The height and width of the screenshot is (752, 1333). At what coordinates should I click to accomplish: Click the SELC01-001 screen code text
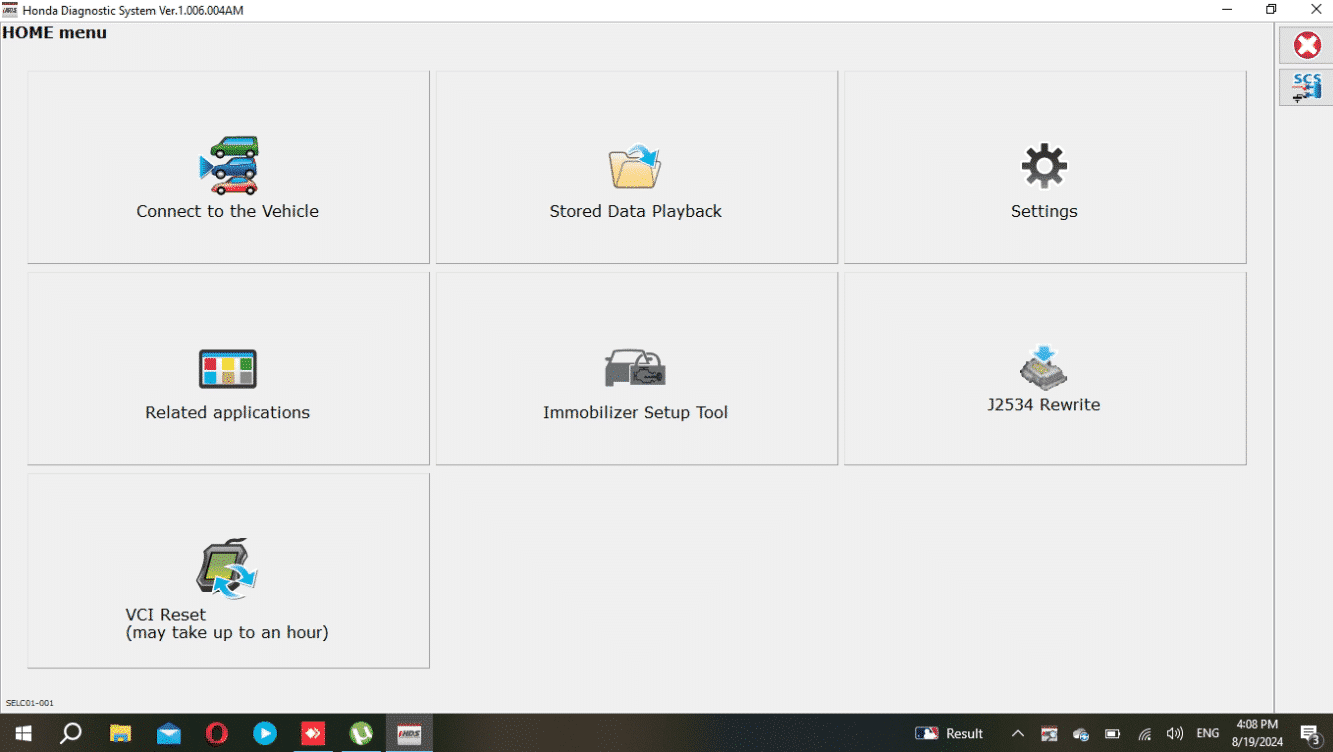point(30,703)
